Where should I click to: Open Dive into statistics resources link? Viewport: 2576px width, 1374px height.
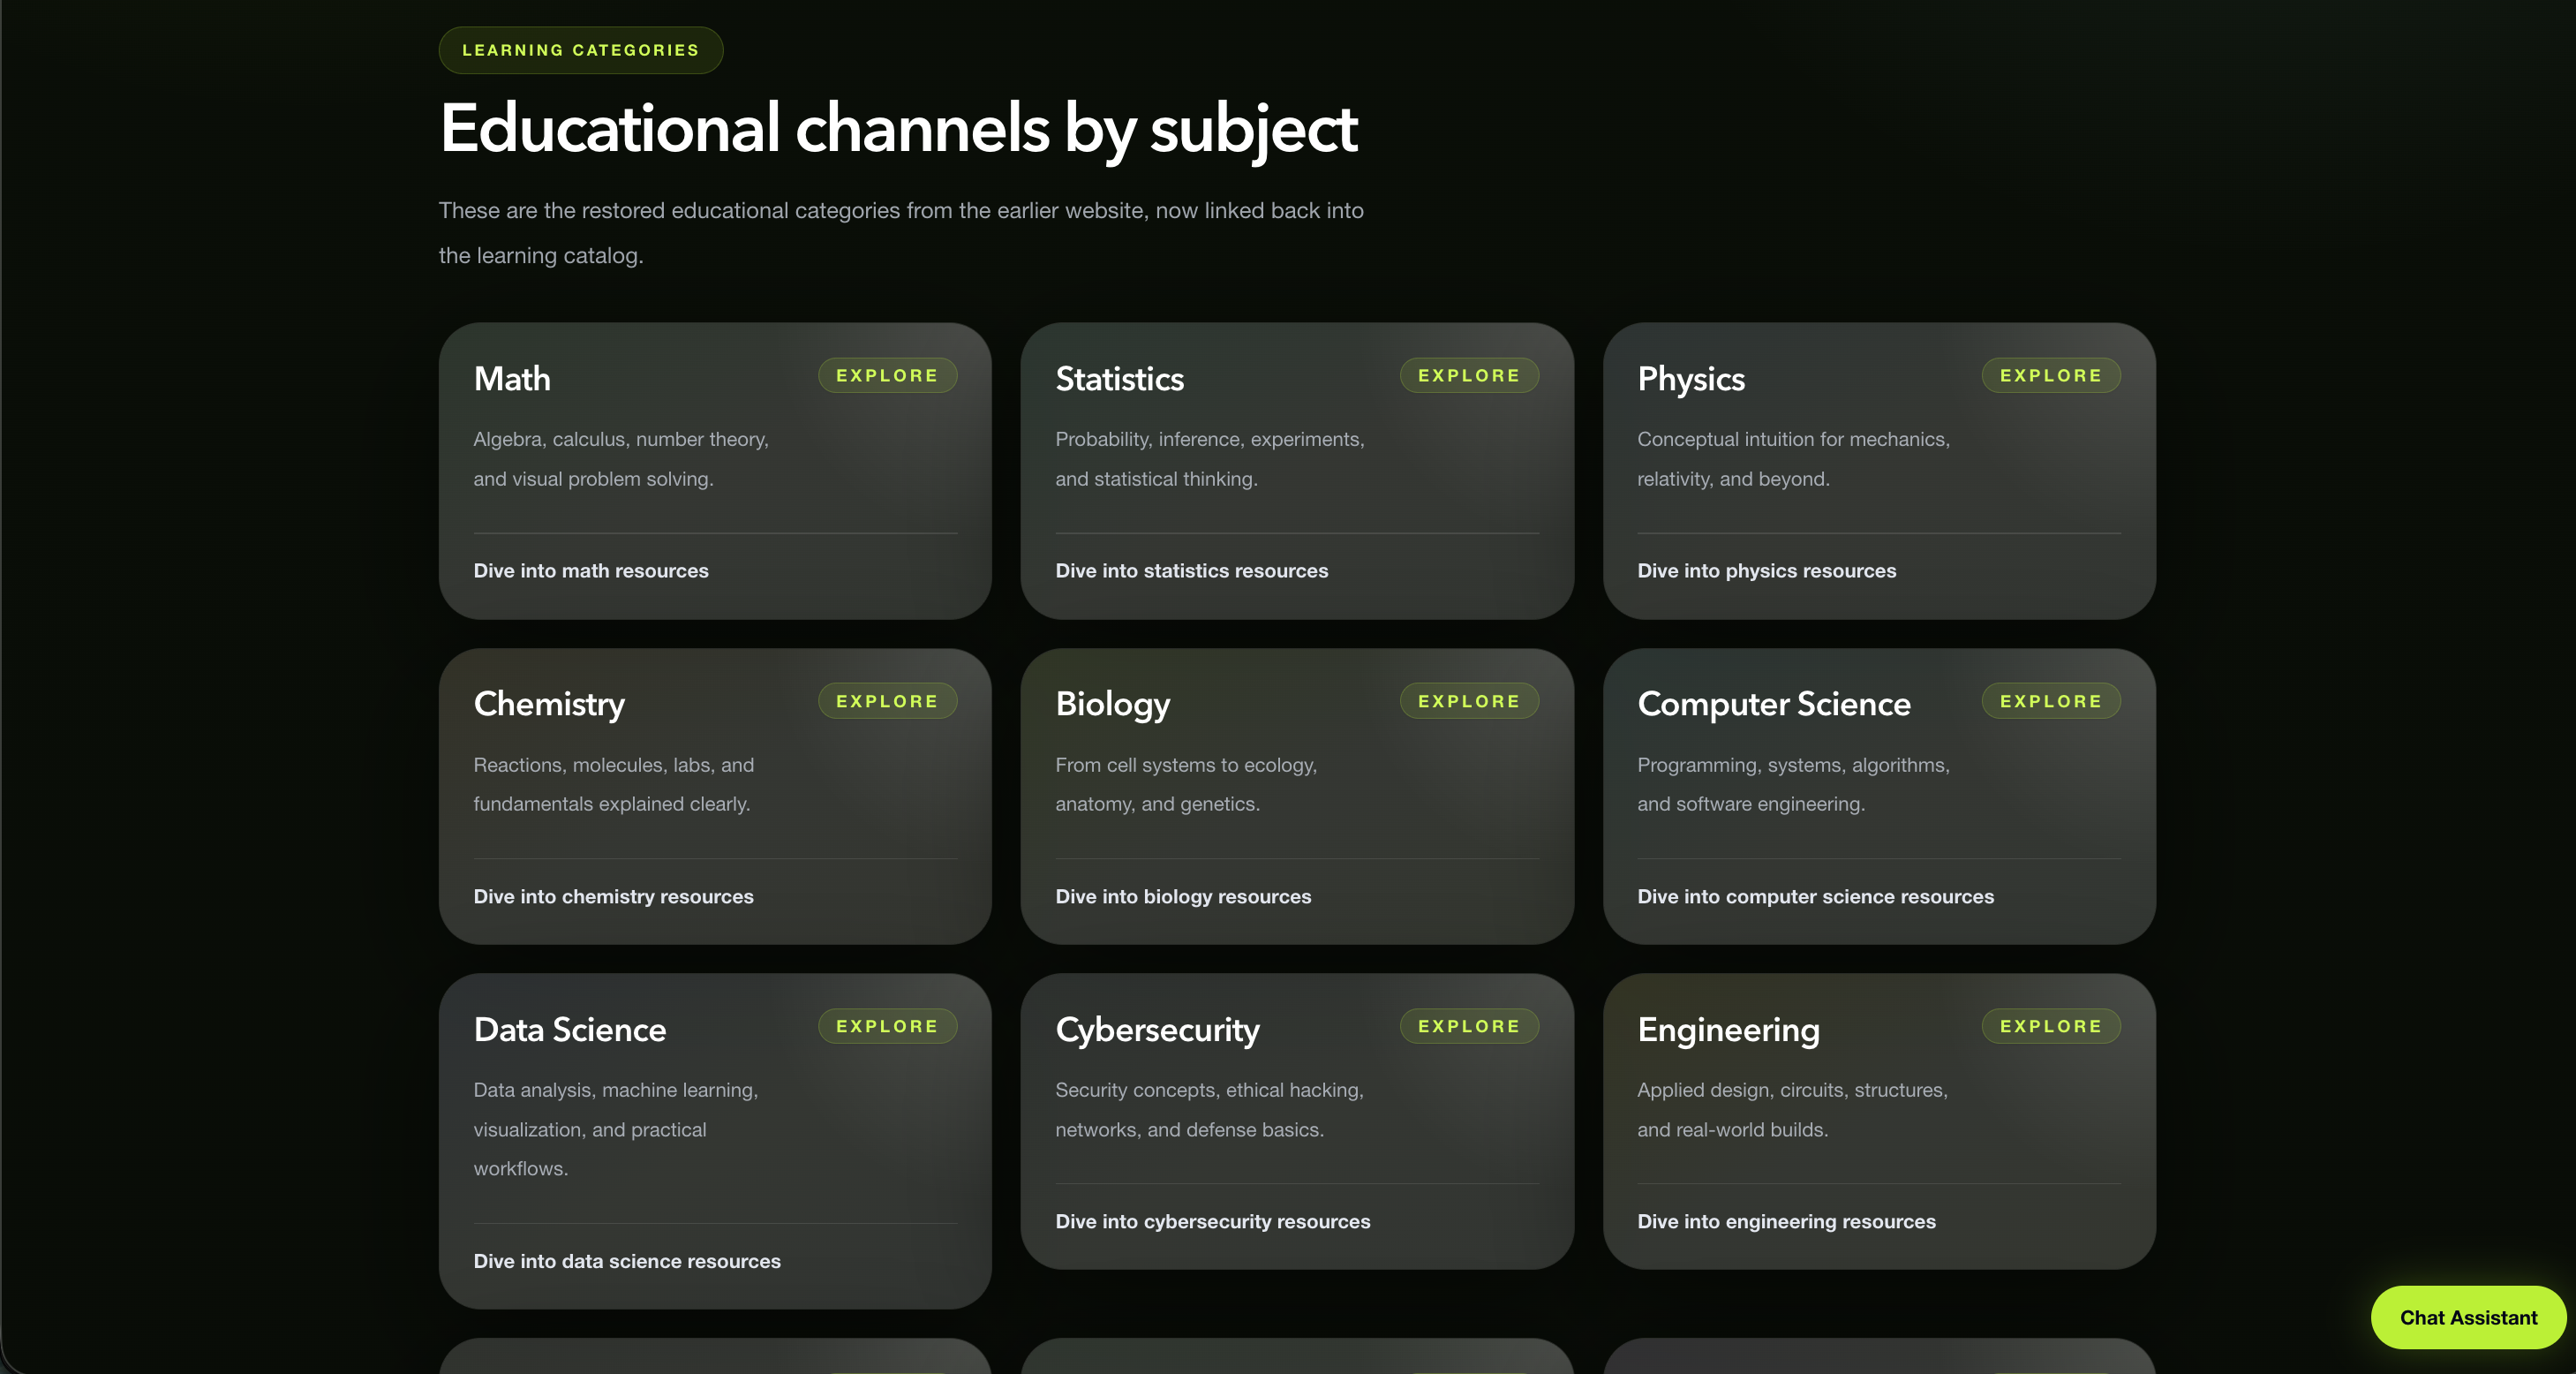coord(1191,571)
